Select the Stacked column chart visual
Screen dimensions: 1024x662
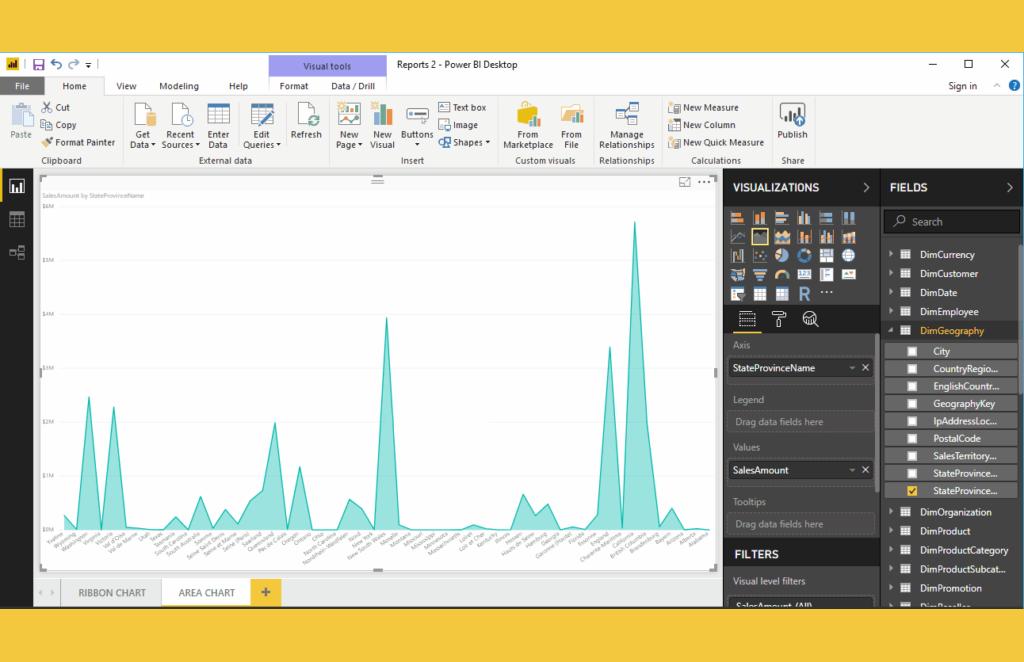[x=760, y=218]
